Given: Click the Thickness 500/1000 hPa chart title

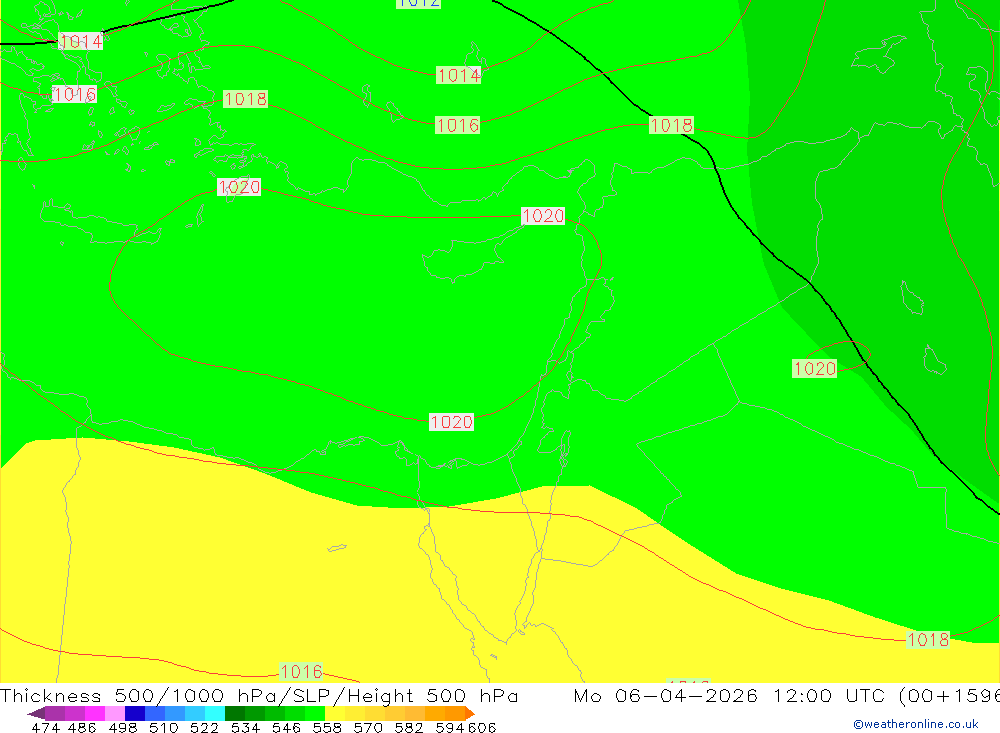Looking at the screenshot, I should [259, 696].
